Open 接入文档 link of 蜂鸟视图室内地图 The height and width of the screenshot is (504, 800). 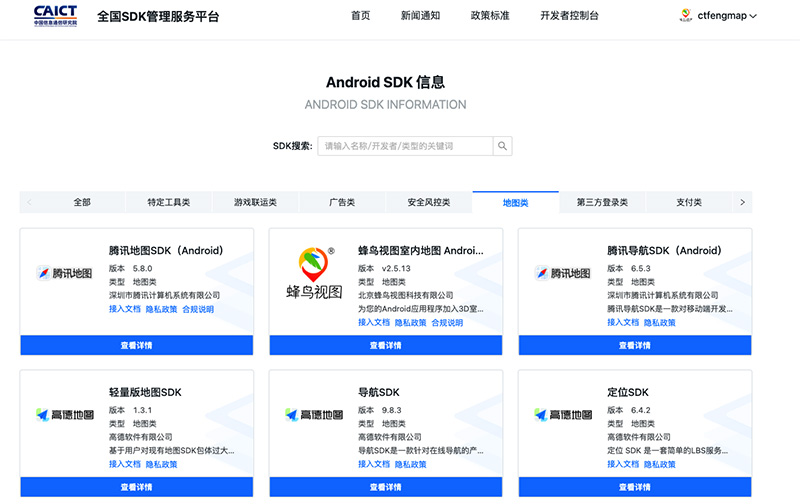pyautogui.click(x=374, y=322)
